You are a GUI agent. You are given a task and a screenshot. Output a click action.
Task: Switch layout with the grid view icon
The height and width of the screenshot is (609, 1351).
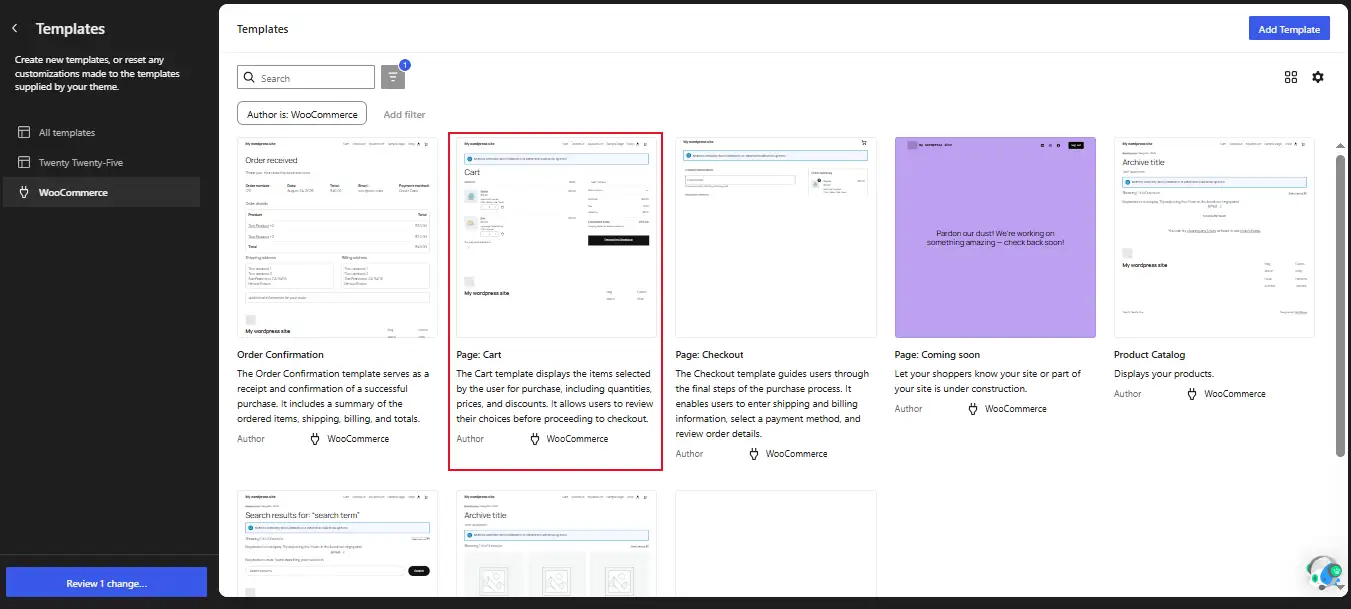(1291, 77)
